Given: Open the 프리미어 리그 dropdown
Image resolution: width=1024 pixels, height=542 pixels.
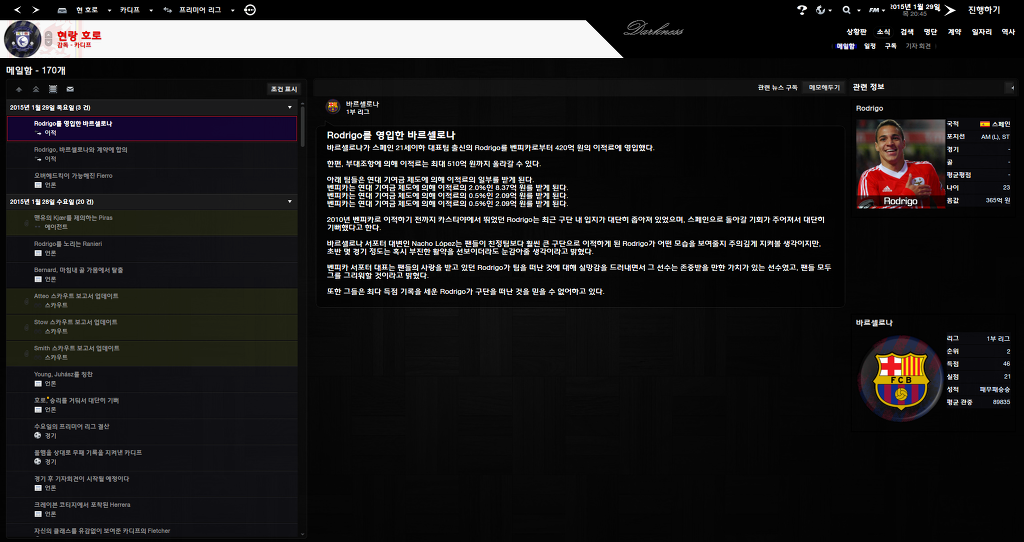Looking at the screenshot, I should (232, 10).
